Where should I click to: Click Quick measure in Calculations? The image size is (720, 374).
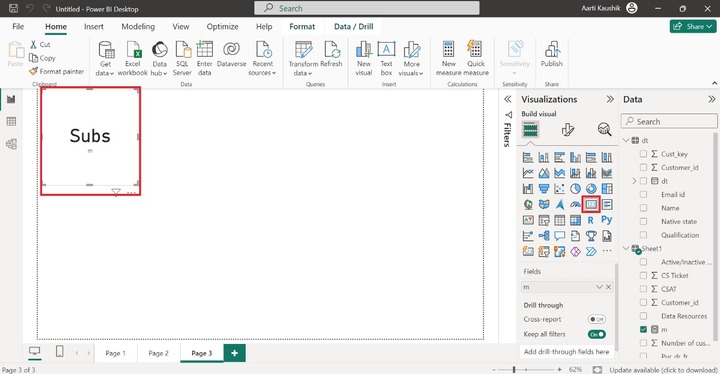point(476,58)
